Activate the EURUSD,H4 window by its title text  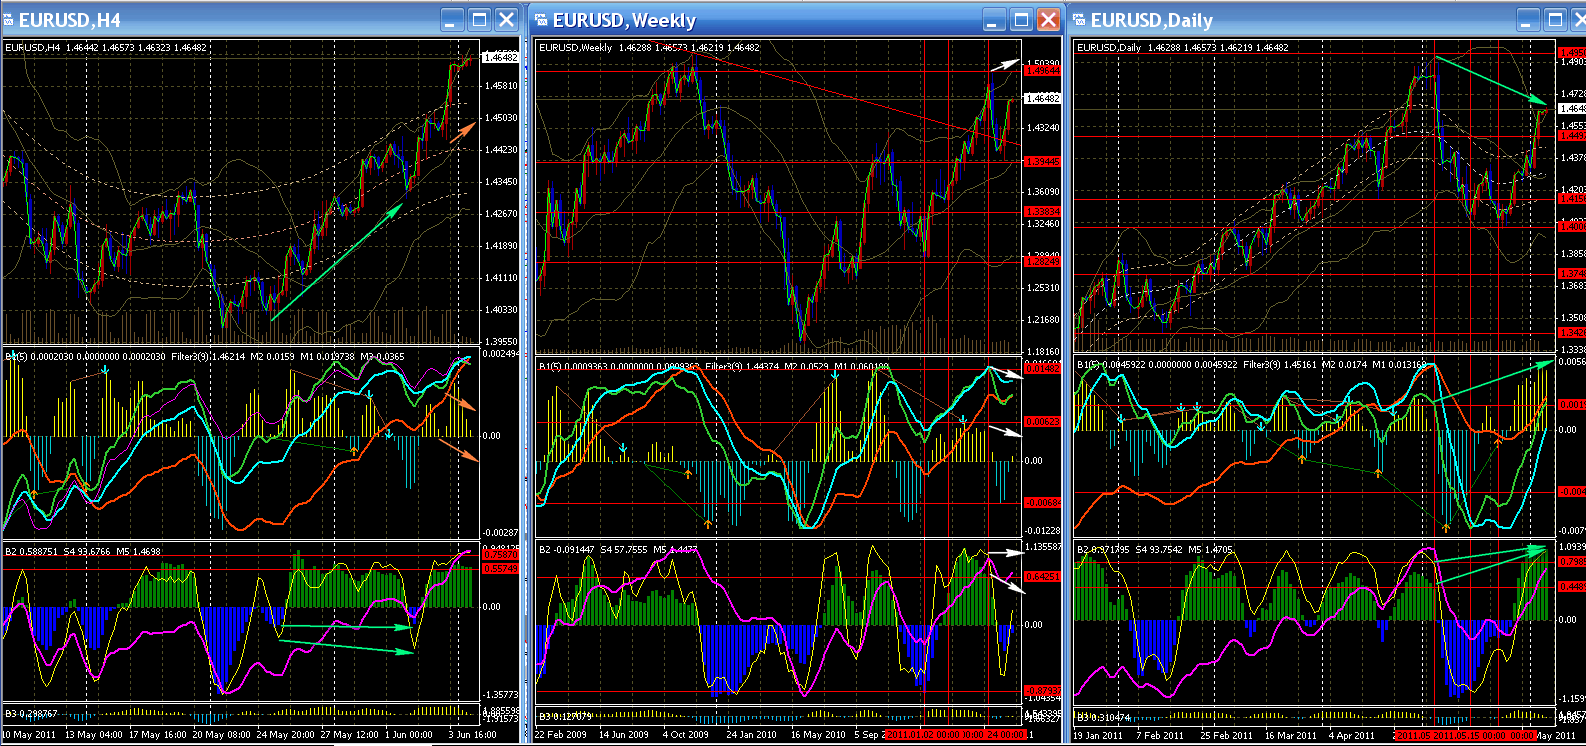(x=70, y=20)
